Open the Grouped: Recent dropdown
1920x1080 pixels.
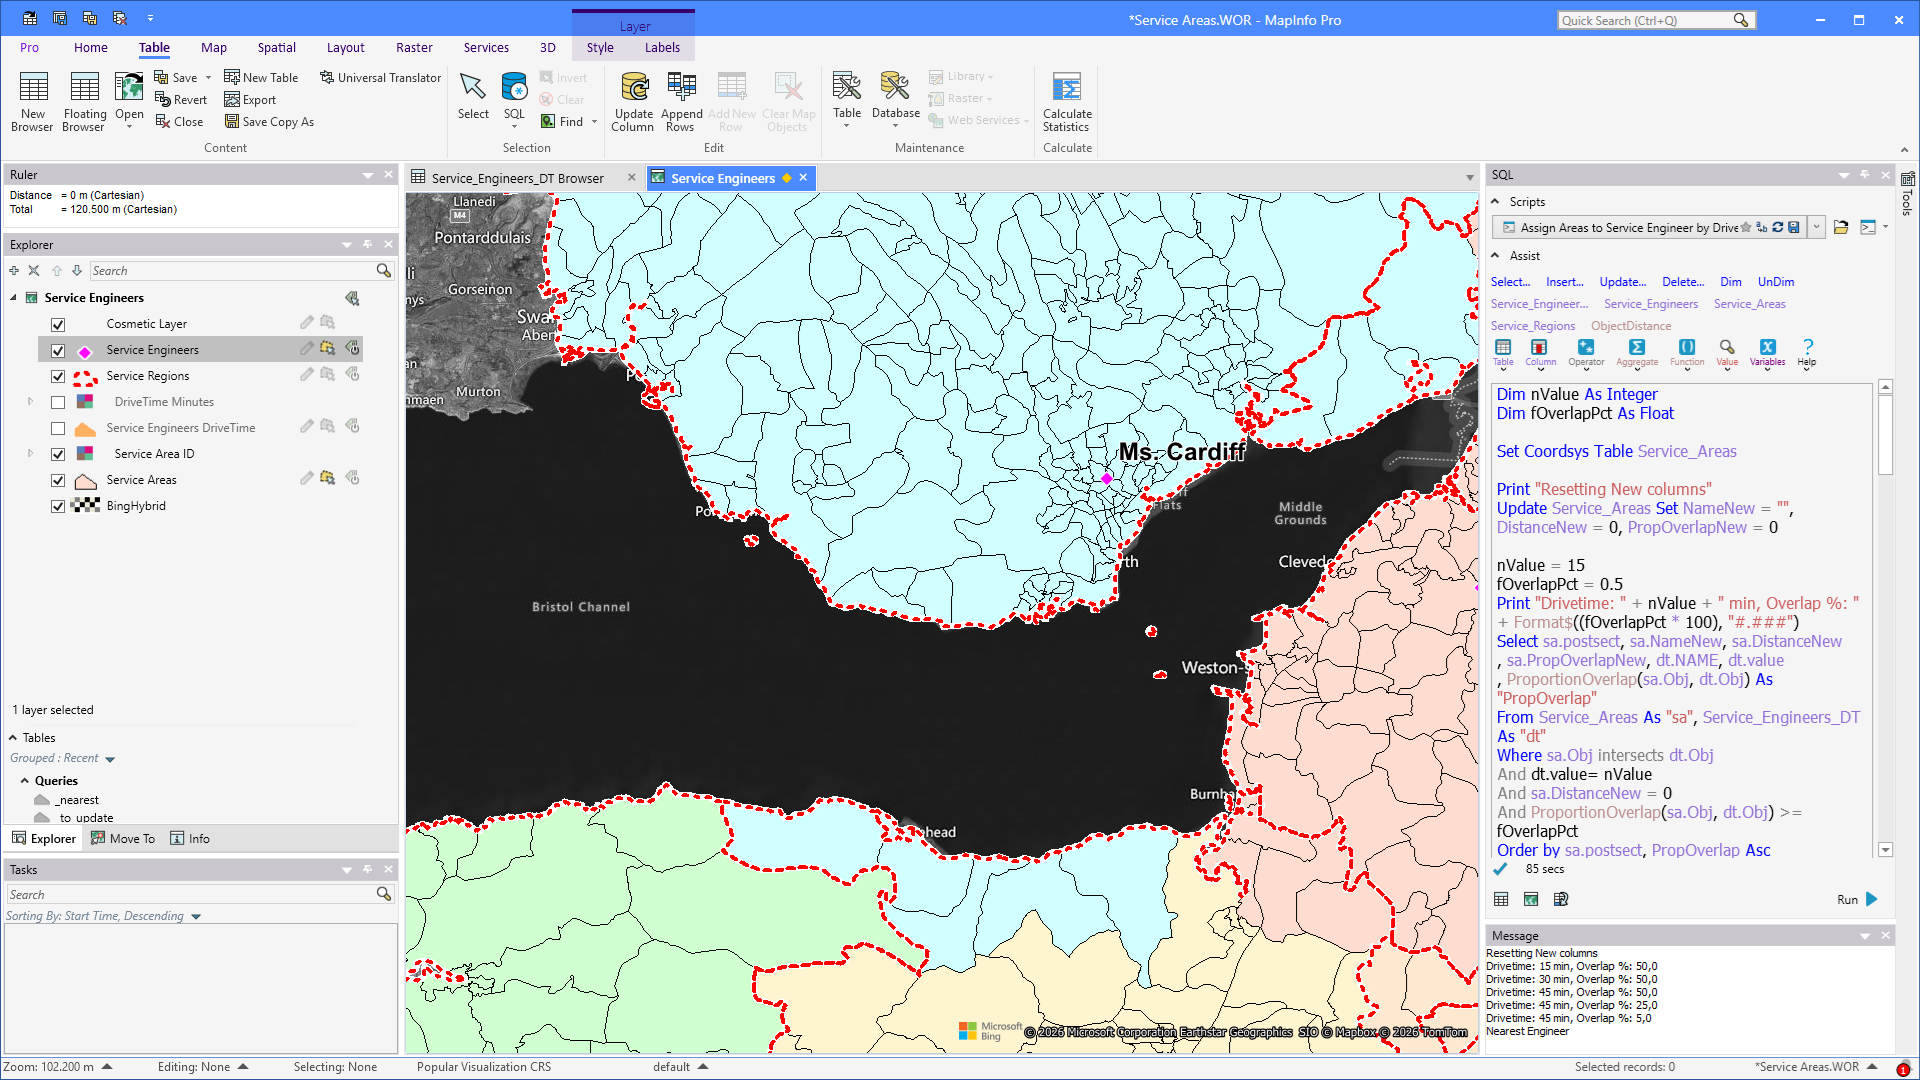pyautogui.click(x=110, y=759)
